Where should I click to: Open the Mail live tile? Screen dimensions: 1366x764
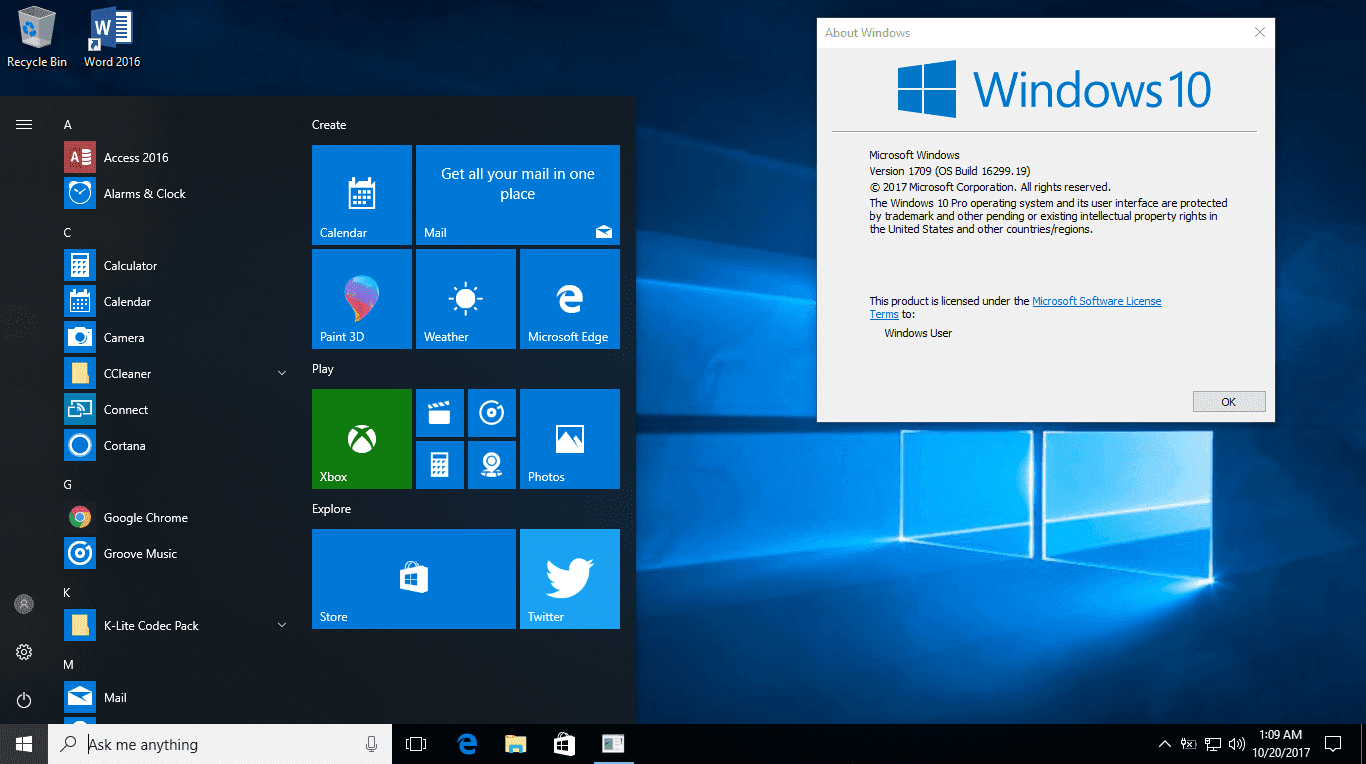click(518, 195)
